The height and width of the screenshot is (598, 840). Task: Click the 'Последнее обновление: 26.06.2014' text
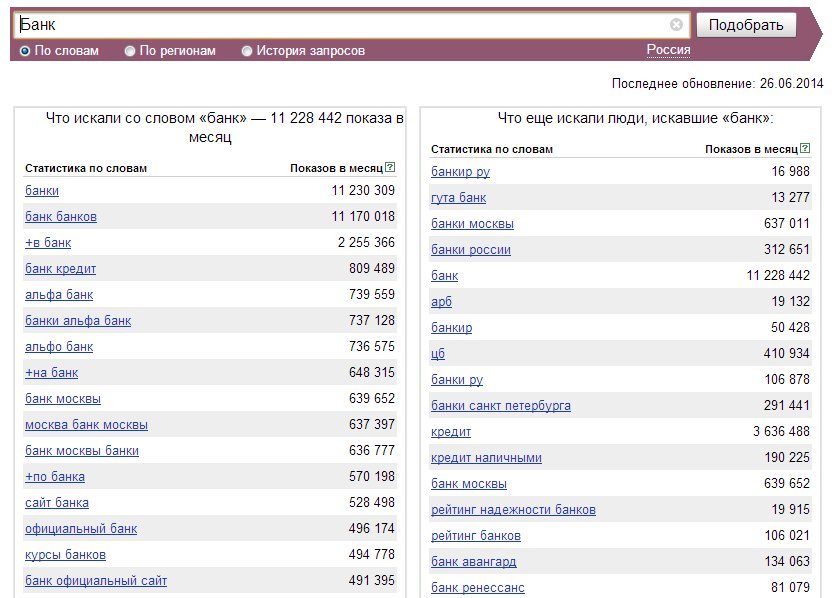(x=717, y=84)
